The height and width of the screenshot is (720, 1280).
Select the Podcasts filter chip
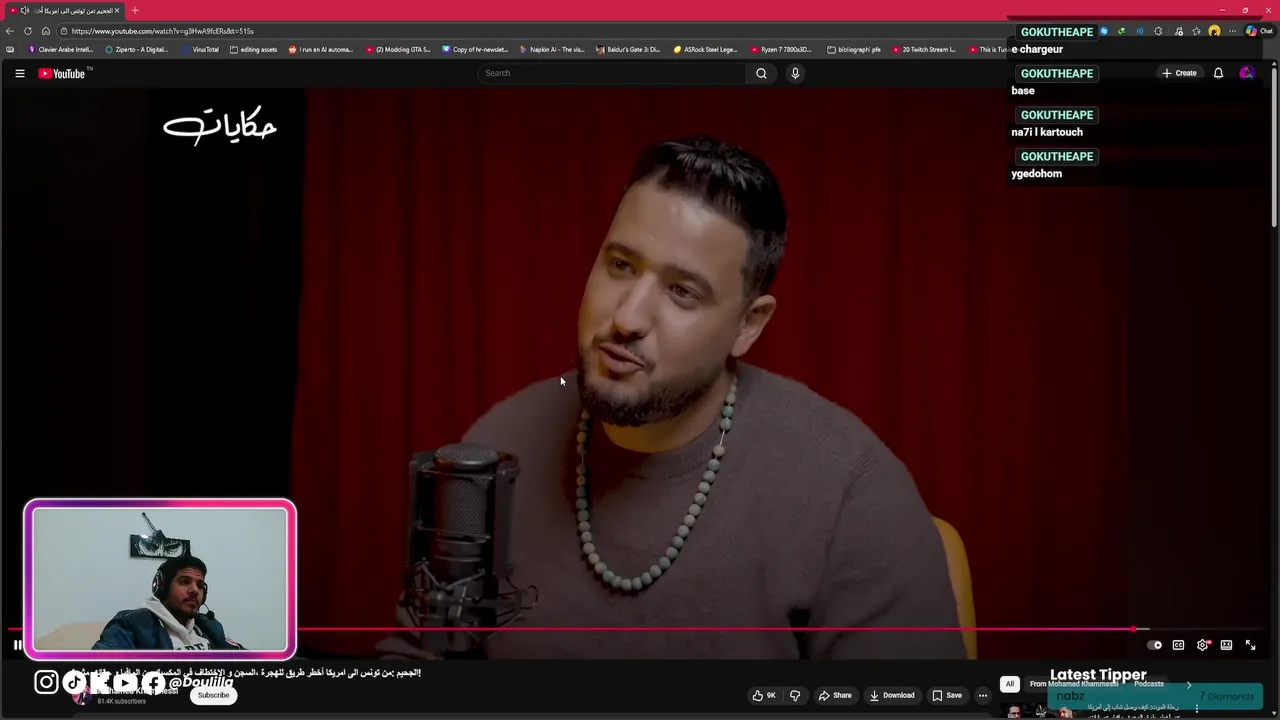click(1148, 684)
